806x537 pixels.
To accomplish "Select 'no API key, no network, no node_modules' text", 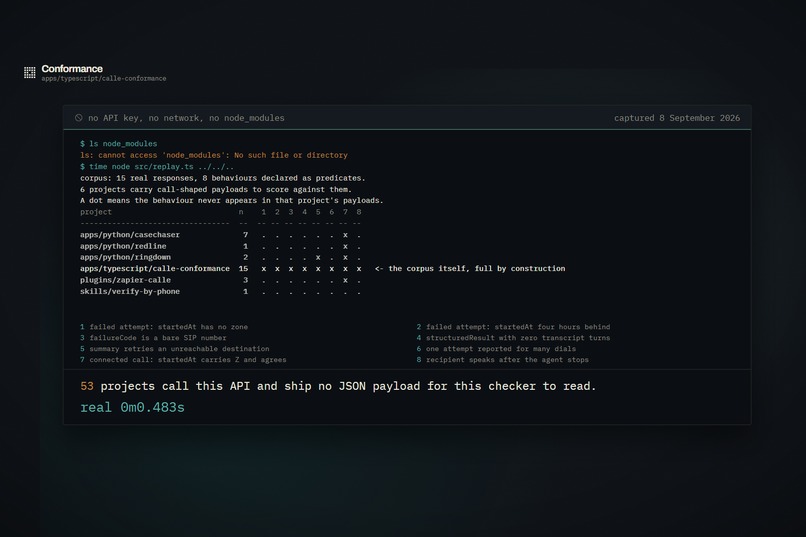I will (x=186, y=118).
